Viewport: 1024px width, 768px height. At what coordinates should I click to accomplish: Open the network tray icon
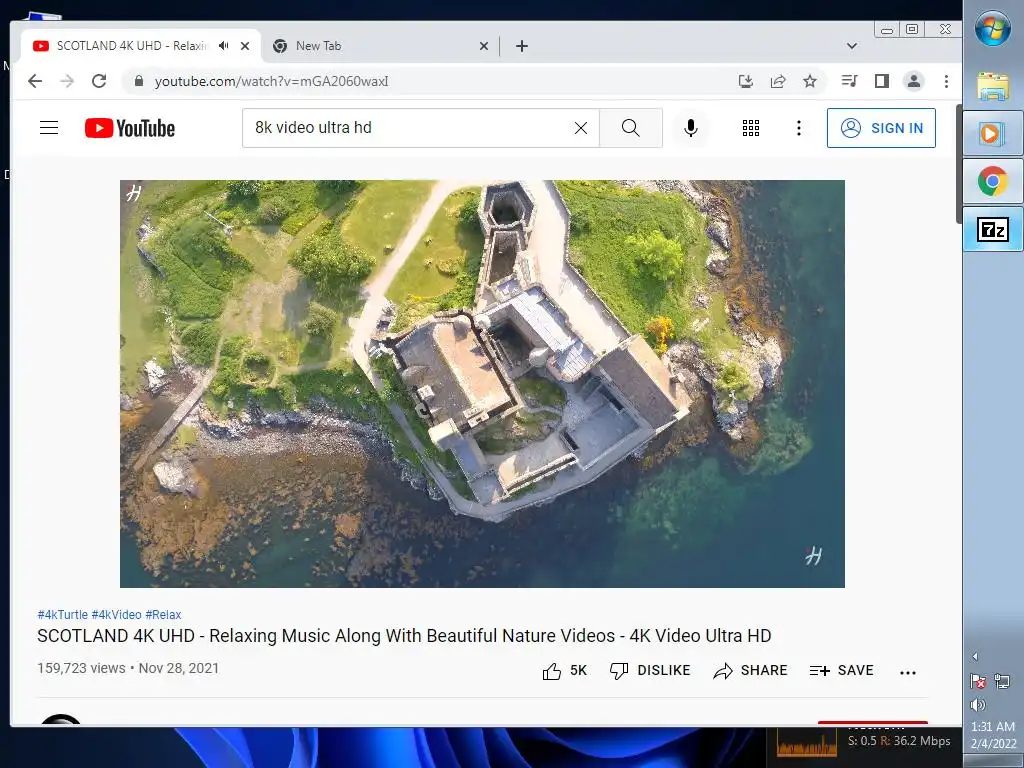1002,682
